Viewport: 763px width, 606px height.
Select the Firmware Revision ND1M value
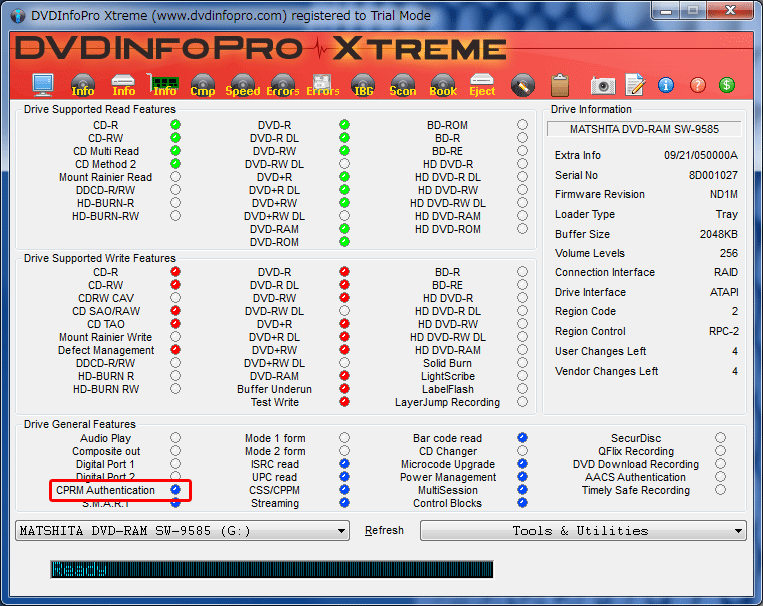click(724, 195)
